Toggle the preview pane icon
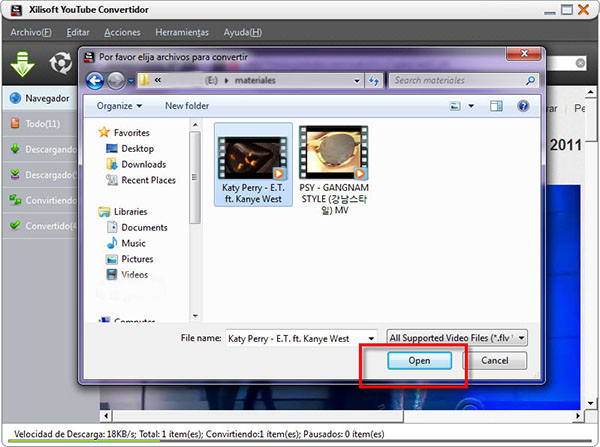 point(496,106)
